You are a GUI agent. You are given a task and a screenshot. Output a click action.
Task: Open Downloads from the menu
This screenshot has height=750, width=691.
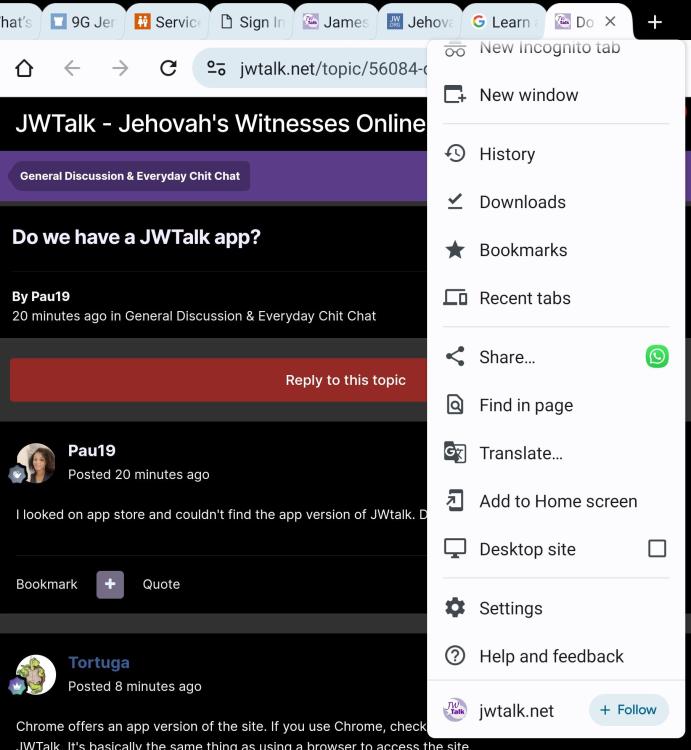click(556, 202)
